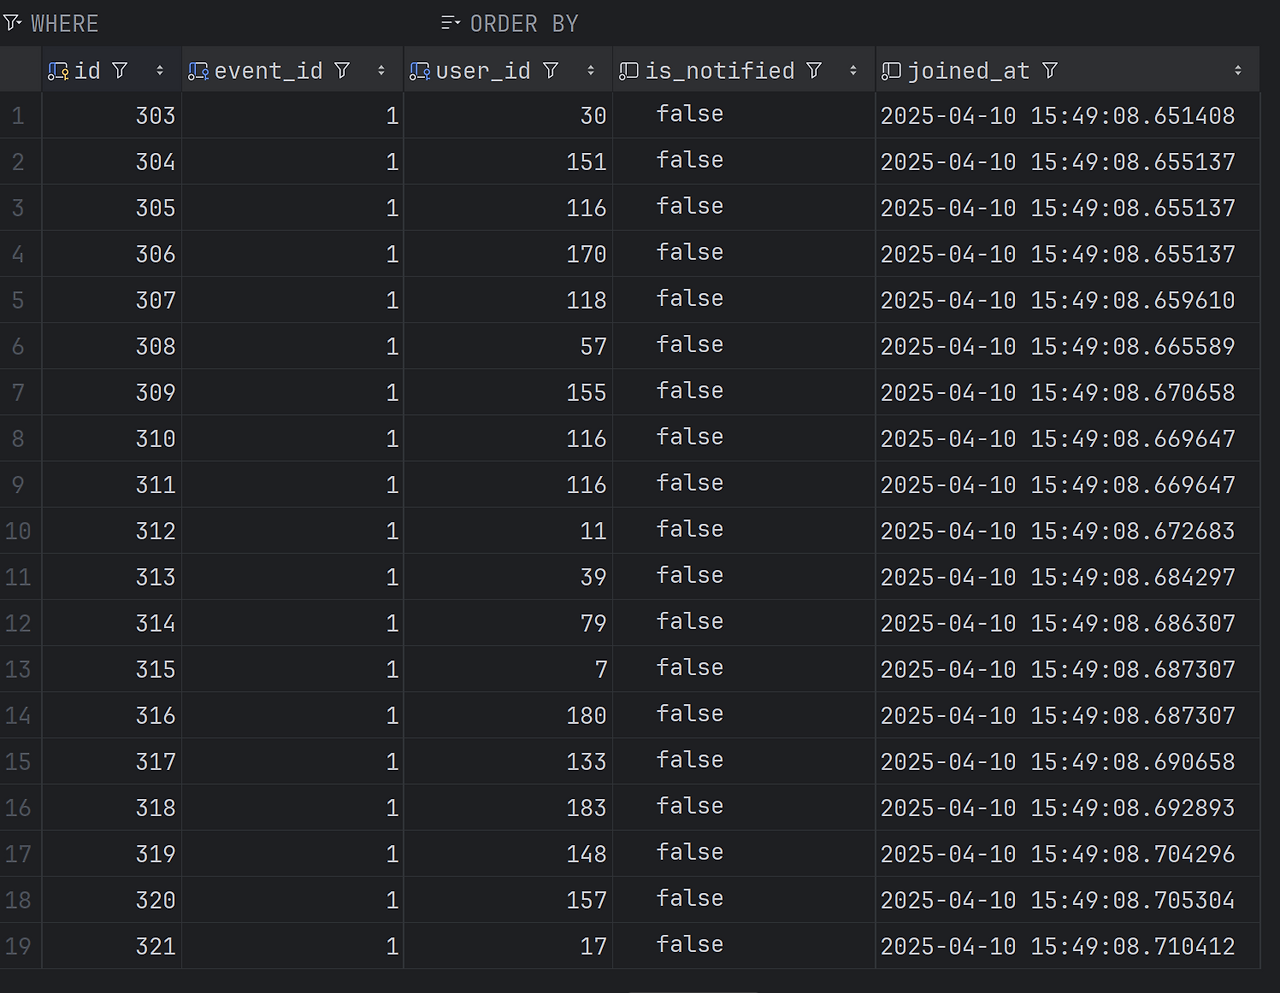Screen dimensions: 1280x993
Task: Click joined_at cell ending .651408
Action: pyautogui.click(x=1067, y=116)
